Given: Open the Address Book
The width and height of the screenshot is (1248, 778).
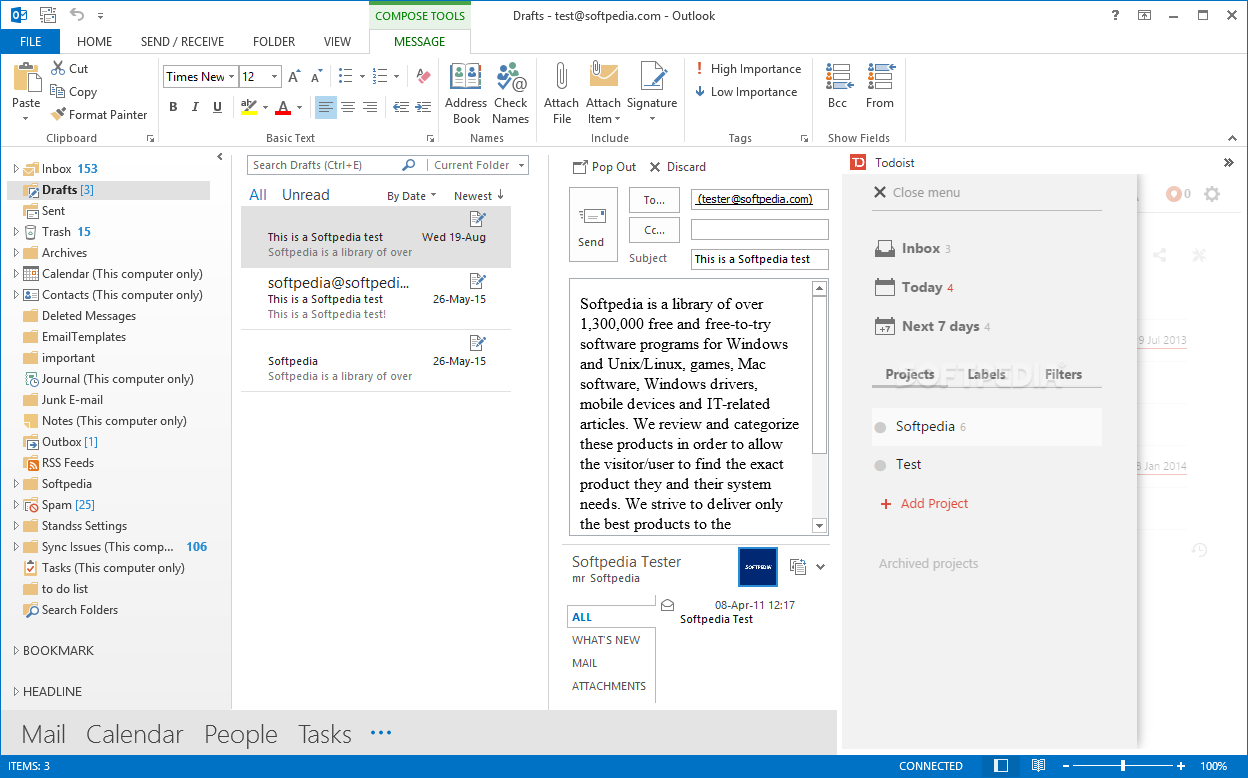Looking at the screenshot, I should (466, 93).
